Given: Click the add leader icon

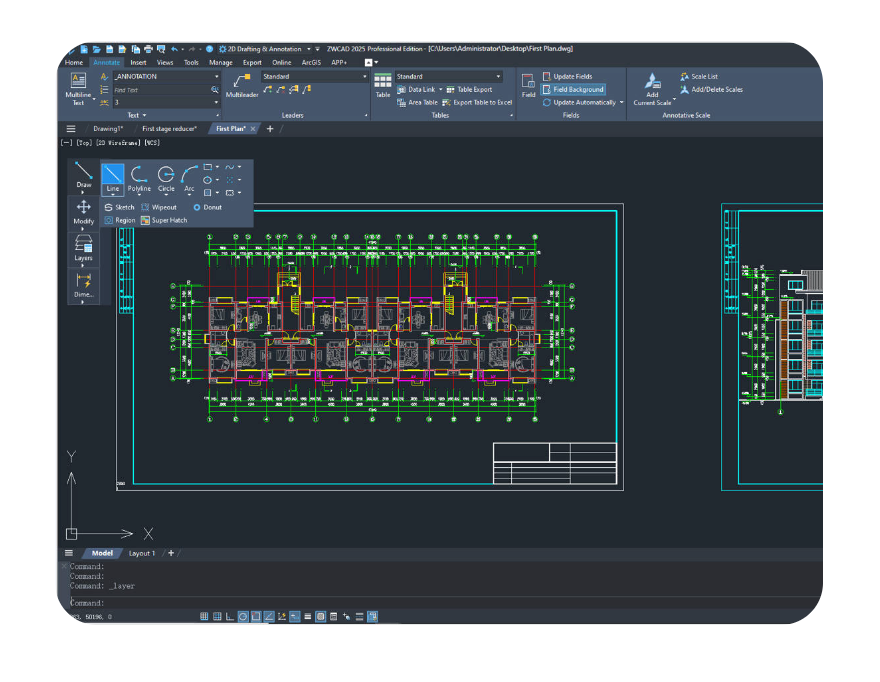Looking at the screenshot, I should (268, 89).
